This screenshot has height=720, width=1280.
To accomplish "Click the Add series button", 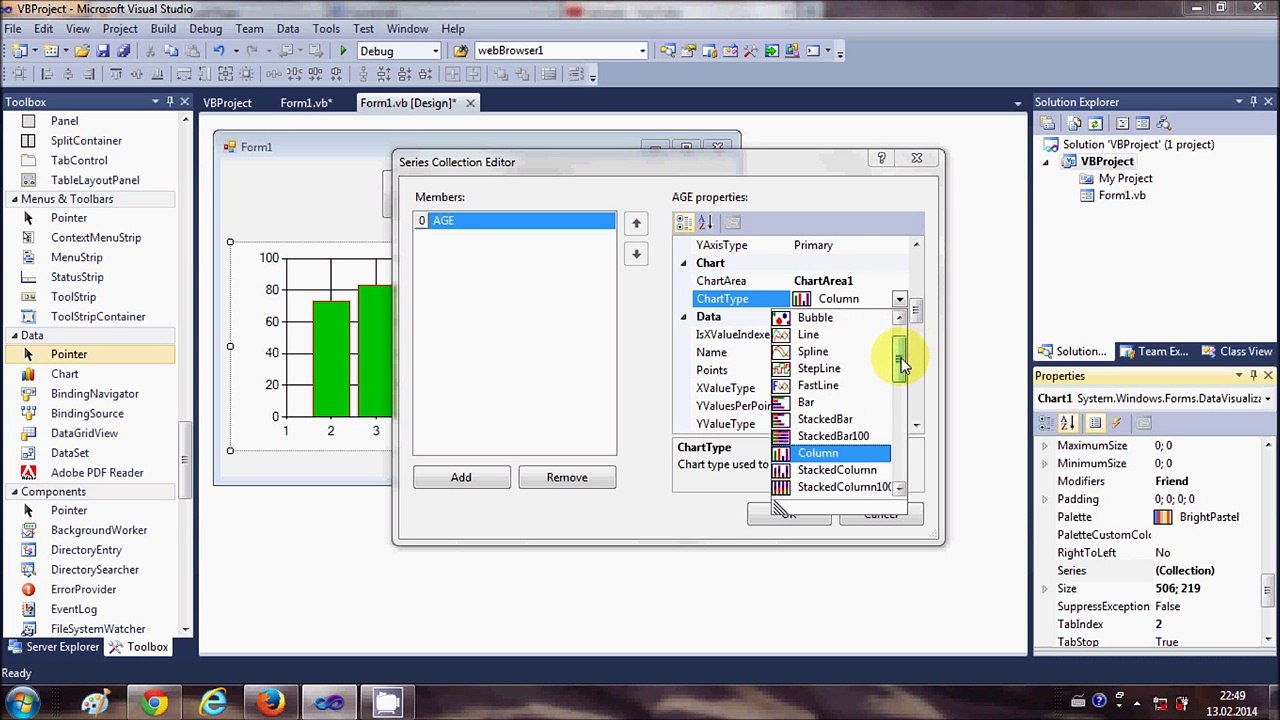I will [x=461, y=477].
